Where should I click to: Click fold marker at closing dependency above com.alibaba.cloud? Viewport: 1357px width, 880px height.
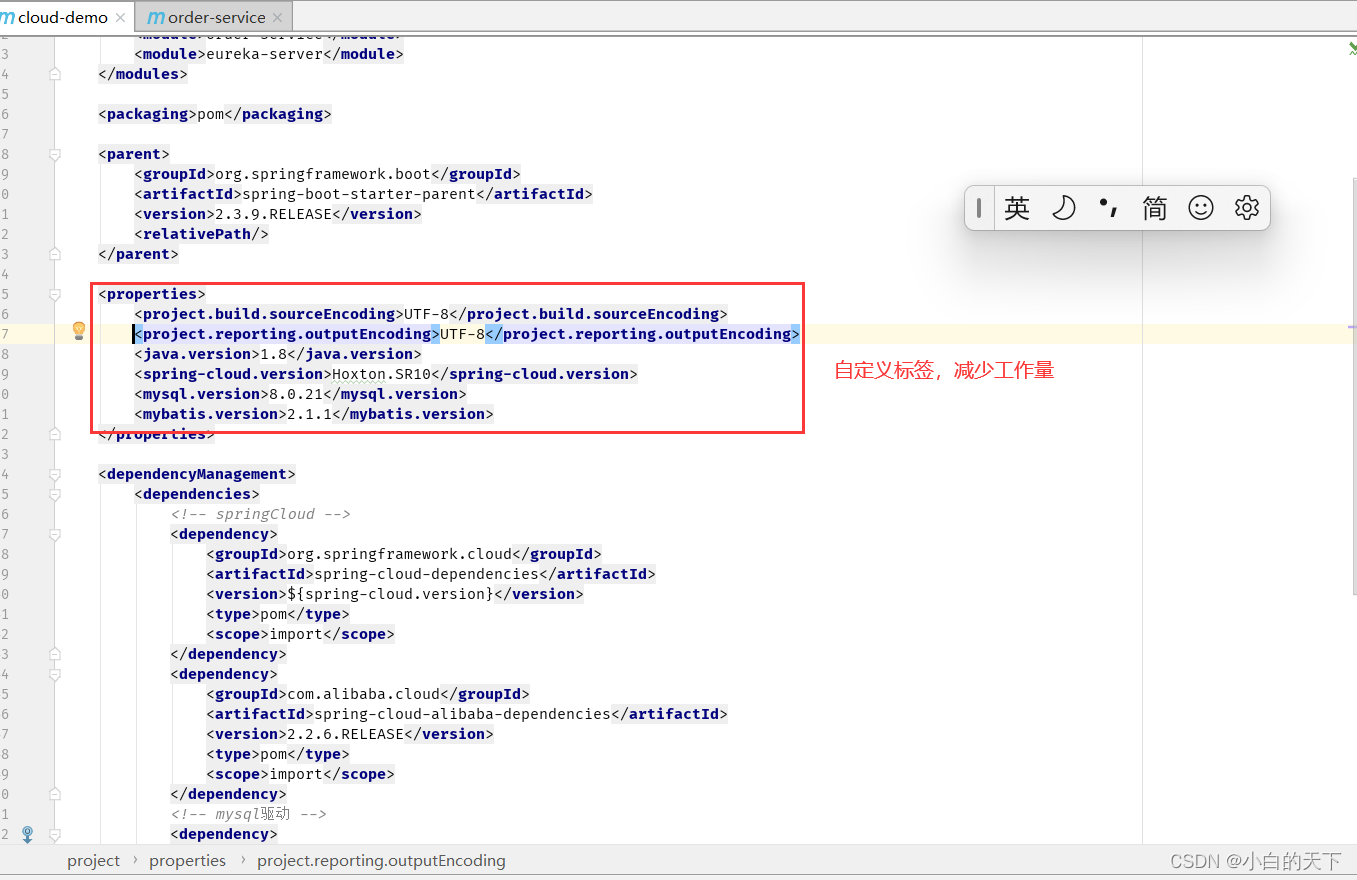tap(55, 654)
